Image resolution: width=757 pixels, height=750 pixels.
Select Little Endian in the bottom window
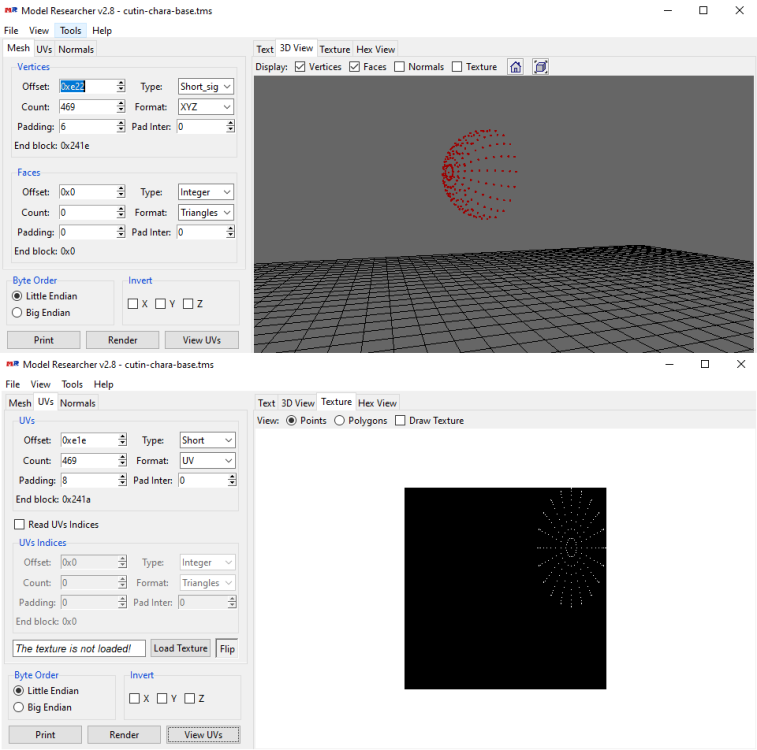pos(18,691)
